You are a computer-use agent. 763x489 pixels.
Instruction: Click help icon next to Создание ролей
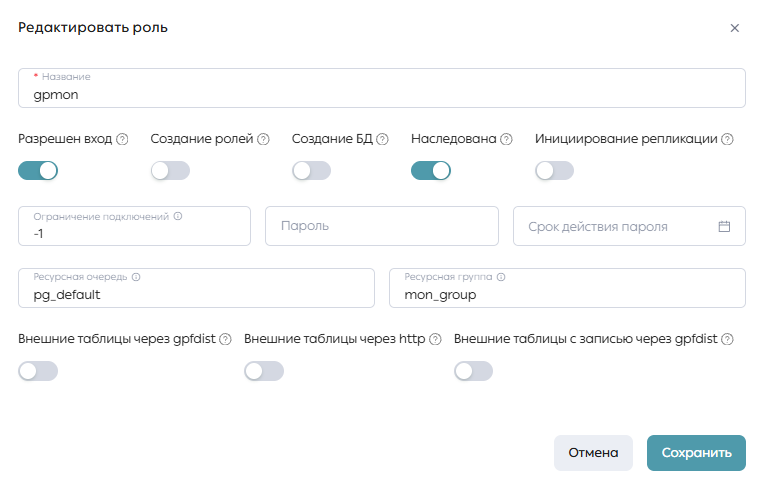pos(263,140)
